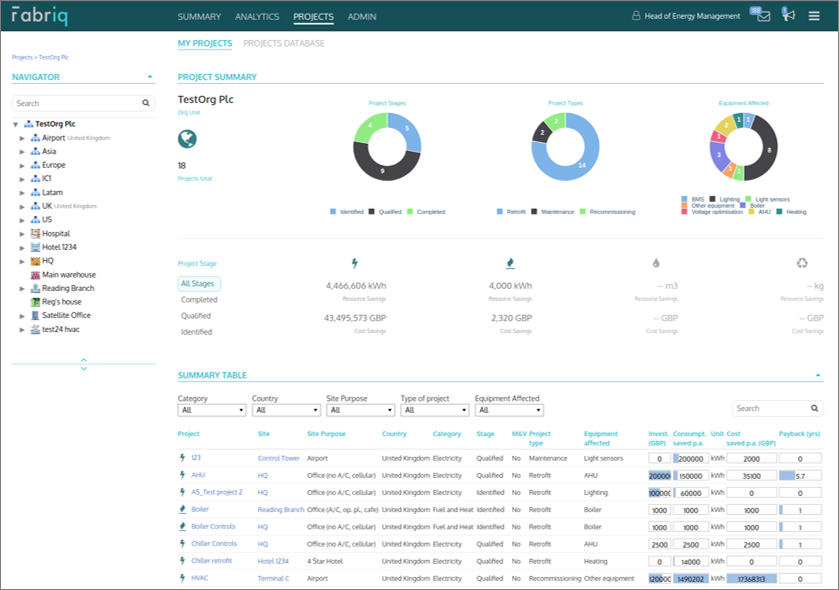Select the electricity lightning icon above kWh savings
839x590 pixels.
[356, 261]
